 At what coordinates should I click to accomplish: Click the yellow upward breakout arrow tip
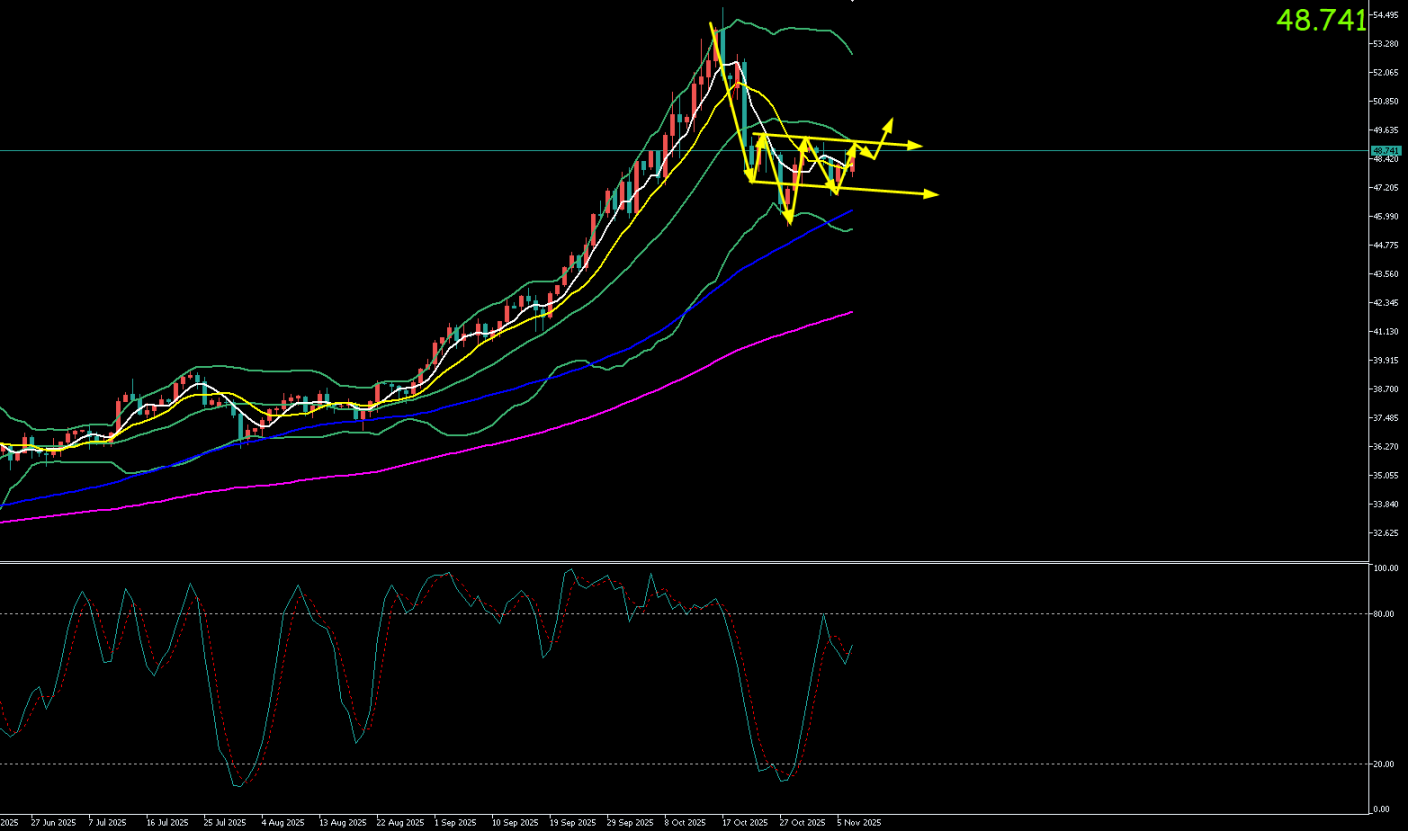coord(888,124)
